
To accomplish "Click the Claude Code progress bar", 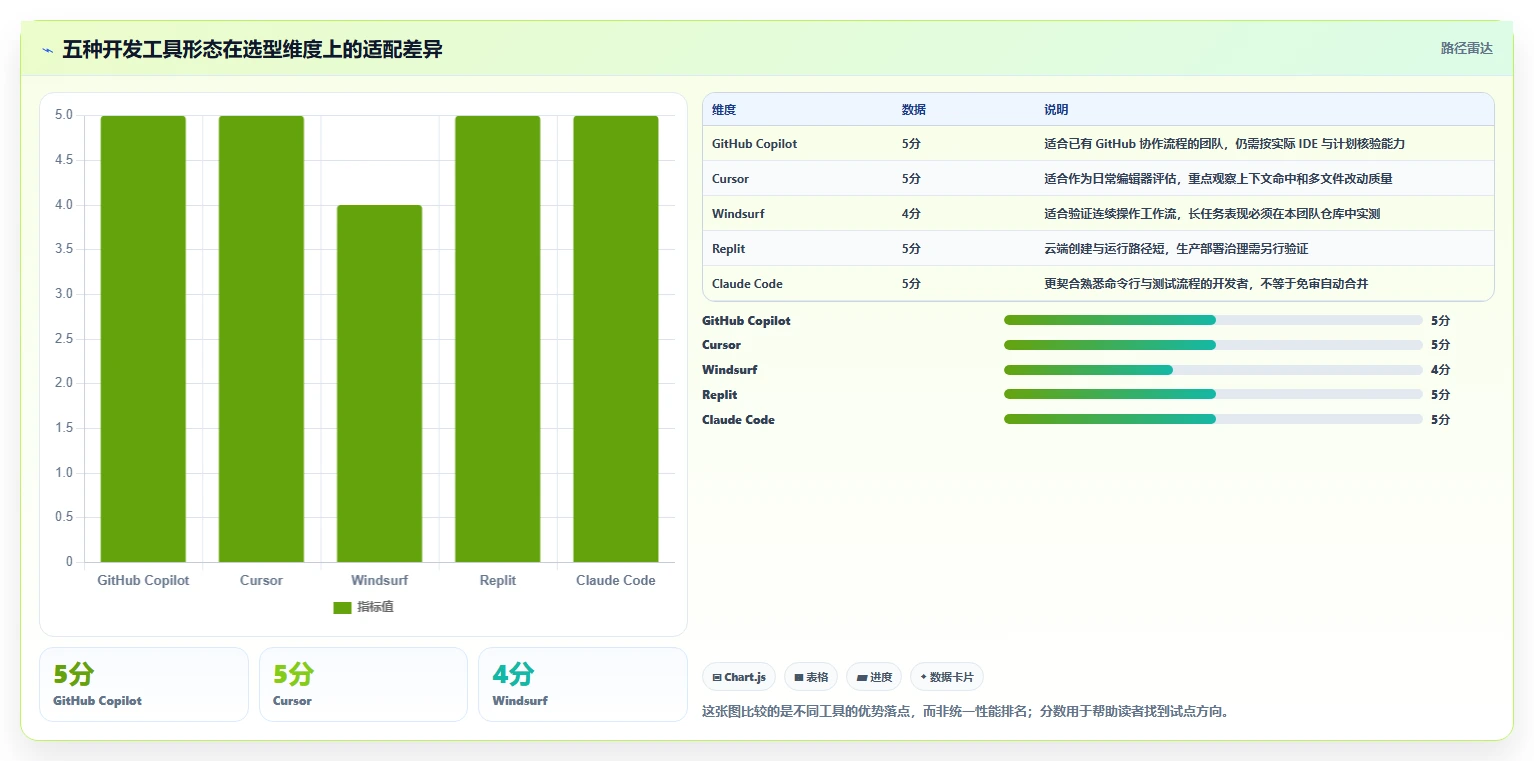I will tap(1213, 419).
